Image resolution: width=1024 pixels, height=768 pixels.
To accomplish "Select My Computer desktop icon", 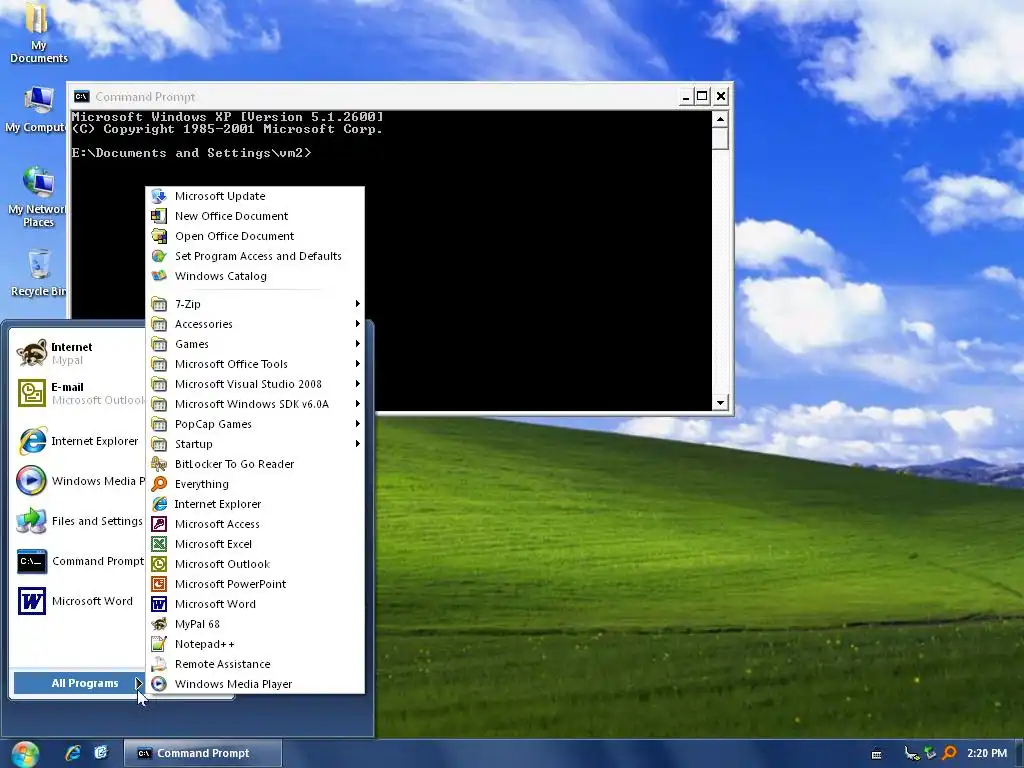I will (x=36, y=110).
